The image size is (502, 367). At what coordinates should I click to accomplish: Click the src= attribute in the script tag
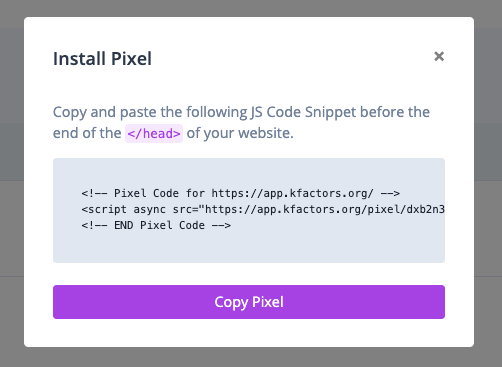(185, 209)
